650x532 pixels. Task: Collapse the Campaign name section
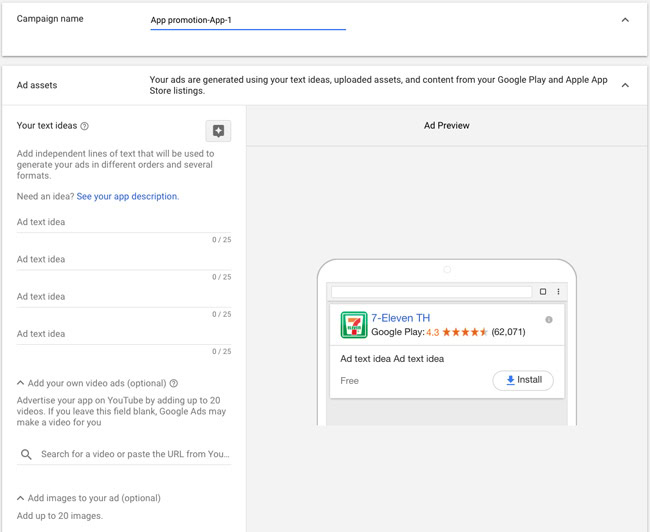(625, 20)
